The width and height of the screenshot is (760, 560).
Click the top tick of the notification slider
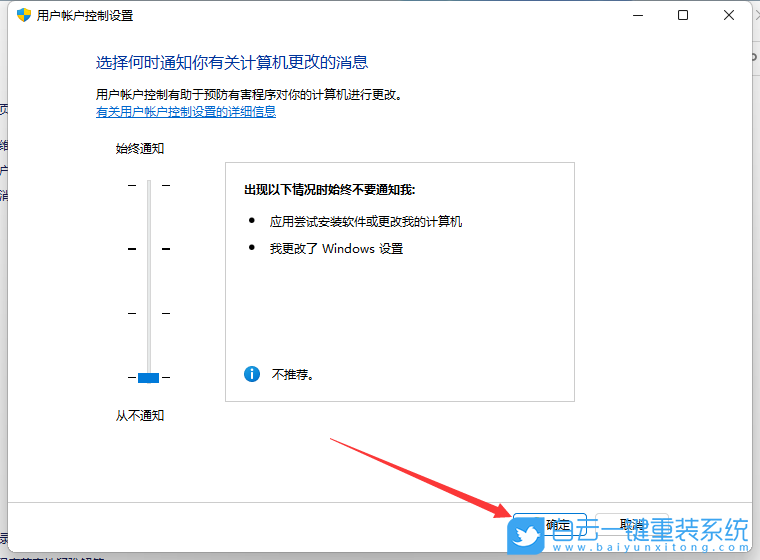(149, 185)
